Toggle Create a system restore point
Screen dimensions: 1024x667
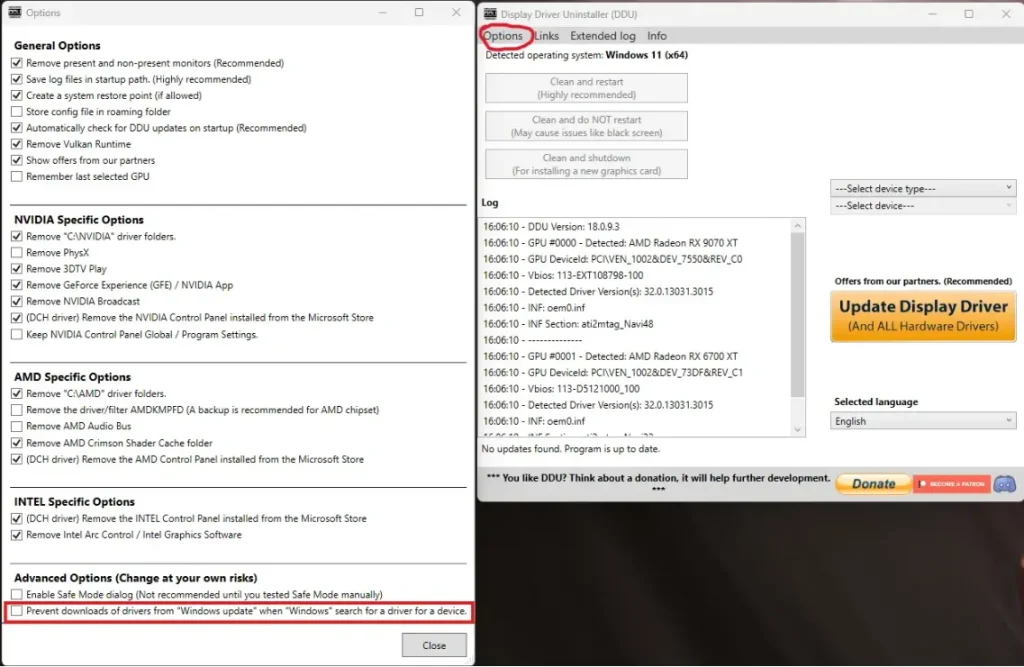(17, 95)
